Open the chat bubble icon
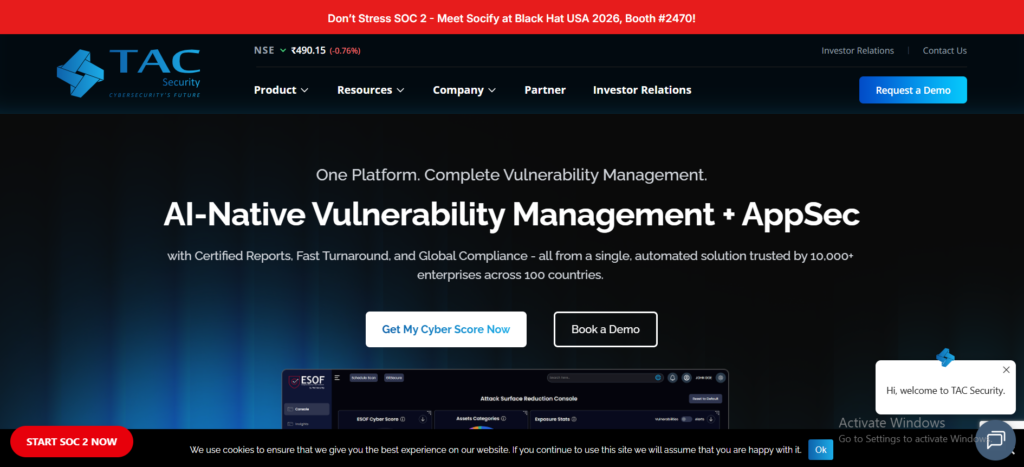 click(995, 440)
